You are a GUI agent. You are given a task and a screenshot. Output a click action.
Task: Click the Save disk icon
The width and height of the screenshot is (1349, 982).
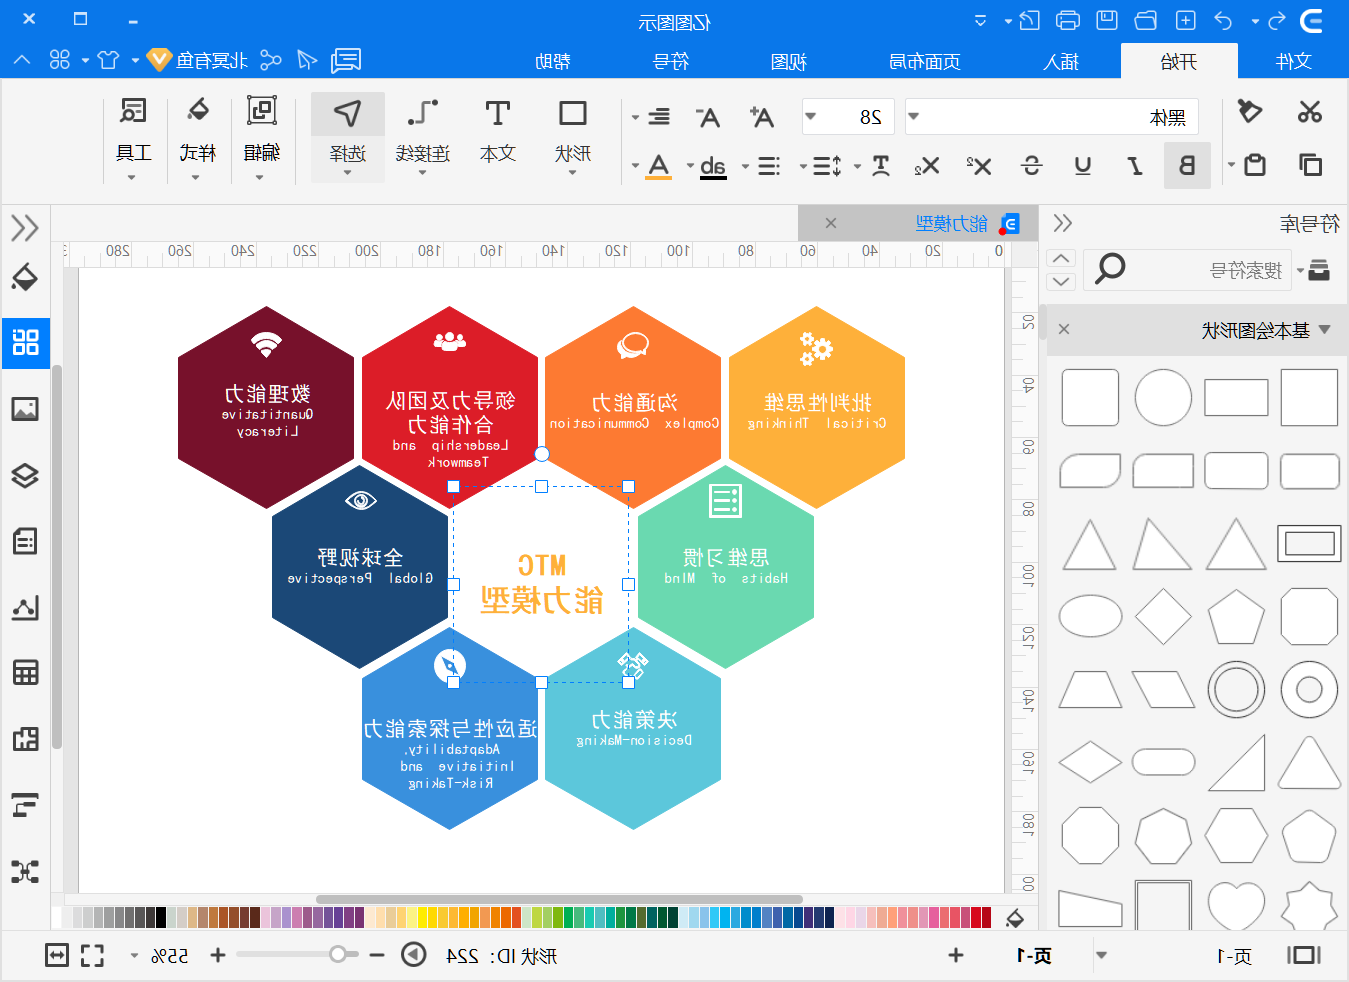click(1106, 20)
